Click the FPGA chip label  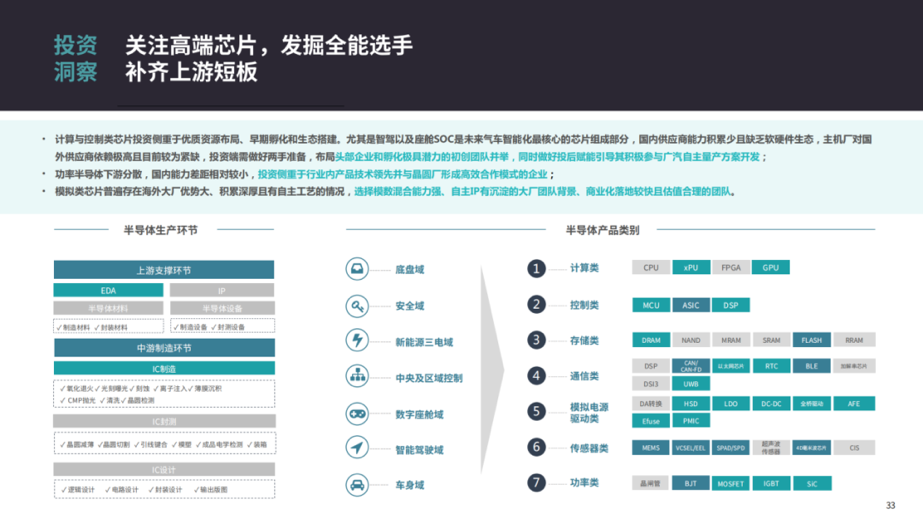coord(731,268)
